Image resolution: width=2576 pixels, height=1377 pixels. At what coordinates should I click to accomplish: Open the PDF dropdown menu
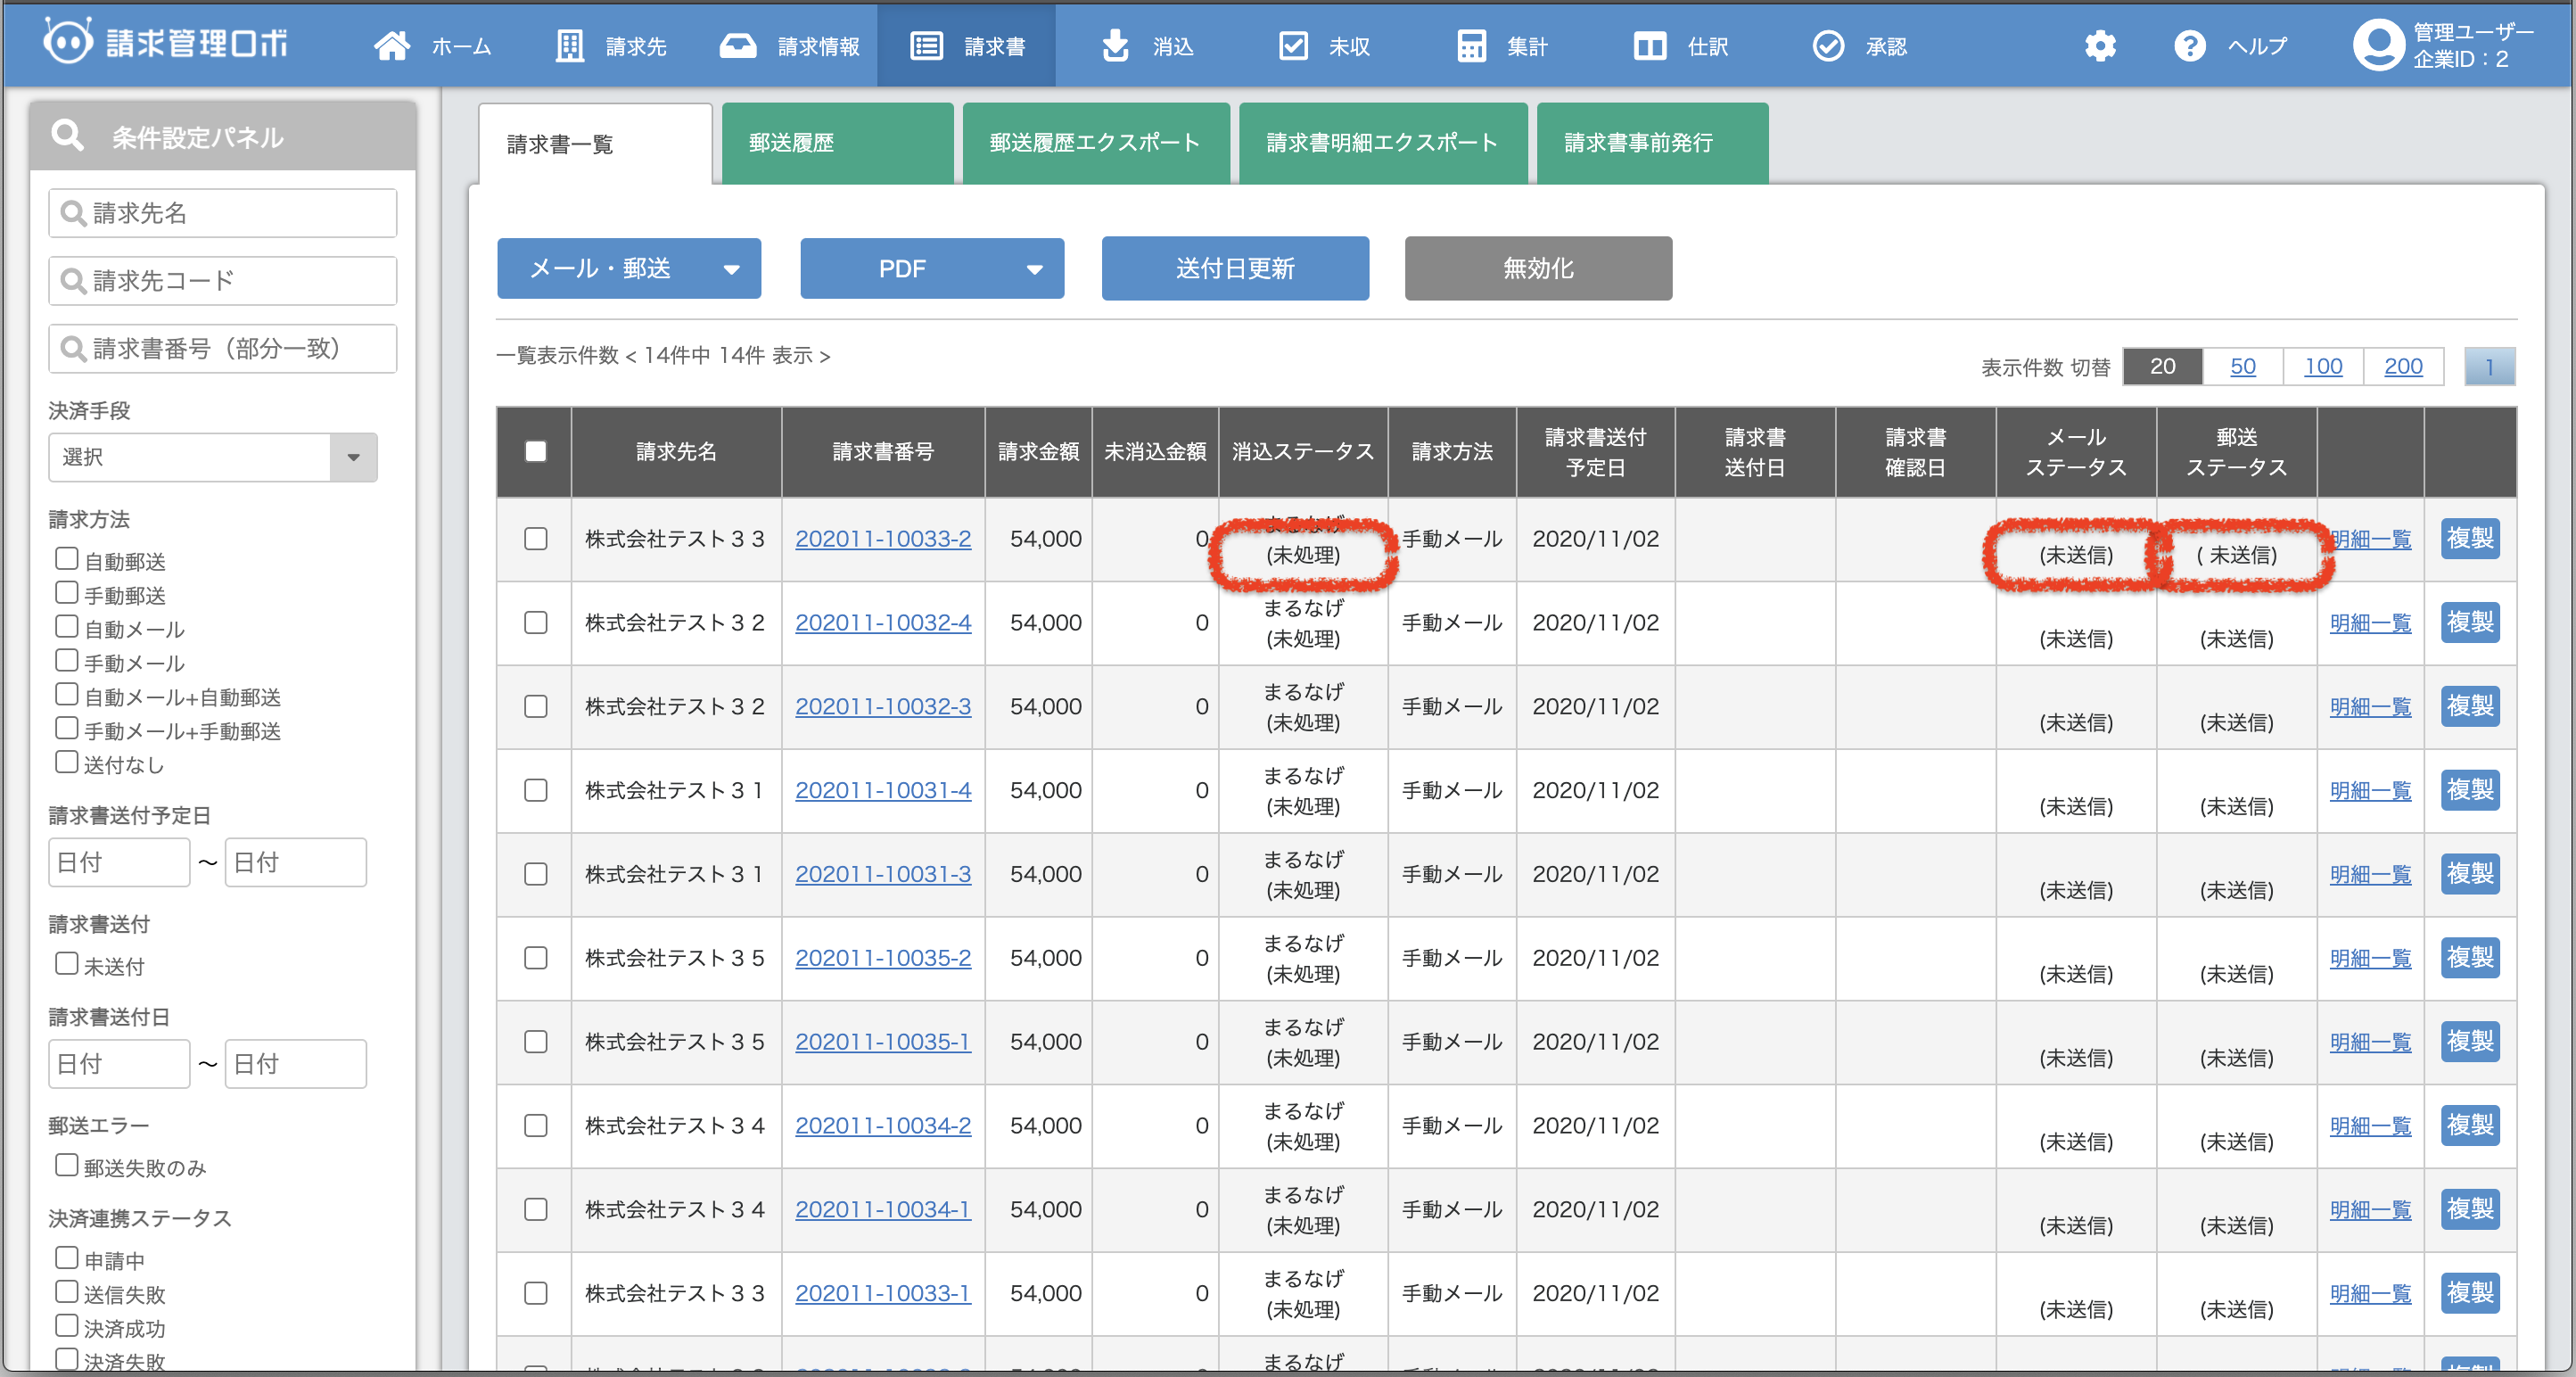coord(931,268)
